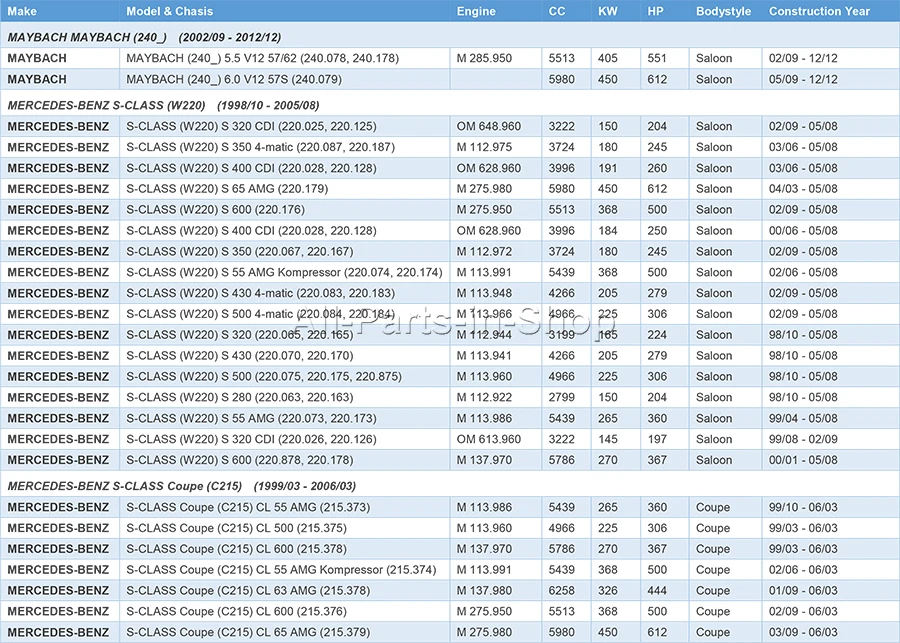
Task: Click construction year "05/09 - 12/12"
Action: (x=803, y=79)
